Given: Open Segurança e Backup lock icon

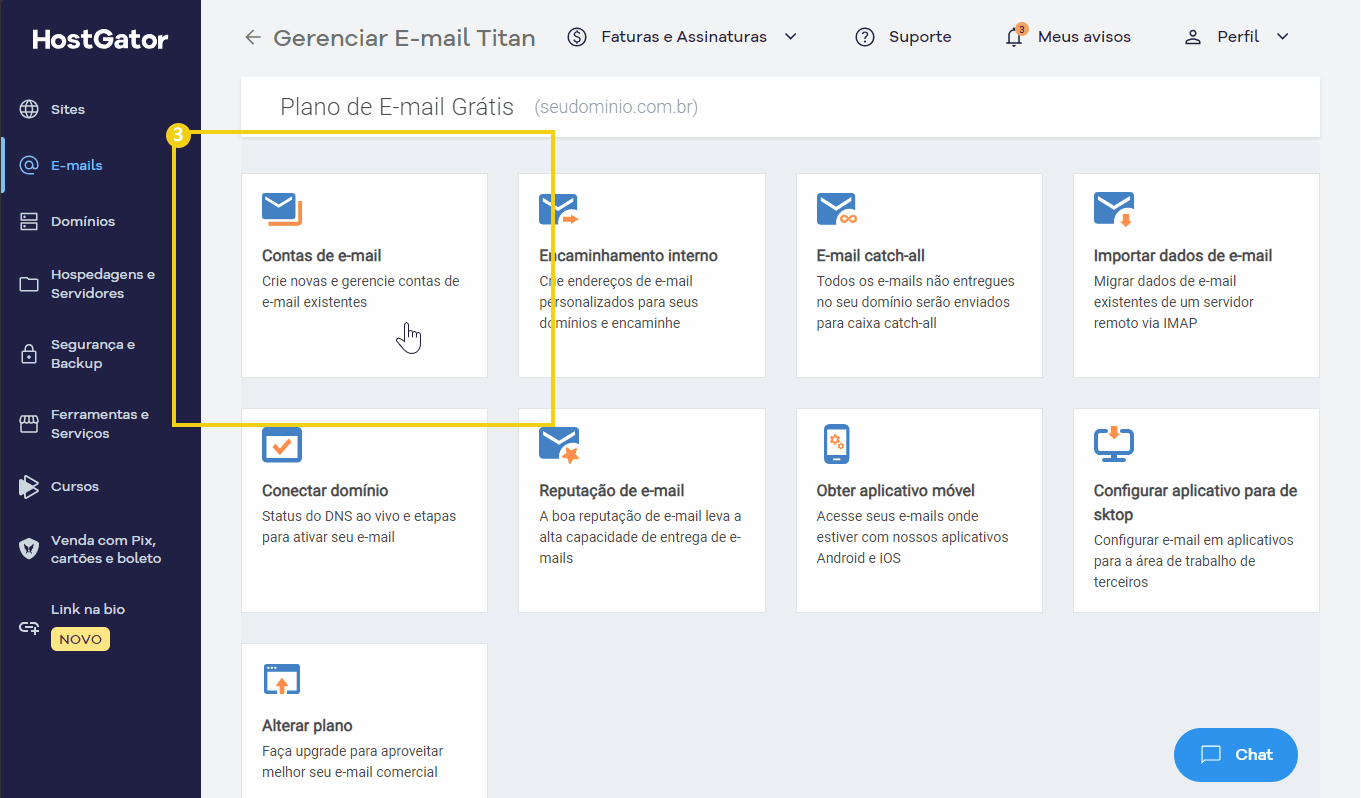Looking at the screenshot, I should 29,354.
